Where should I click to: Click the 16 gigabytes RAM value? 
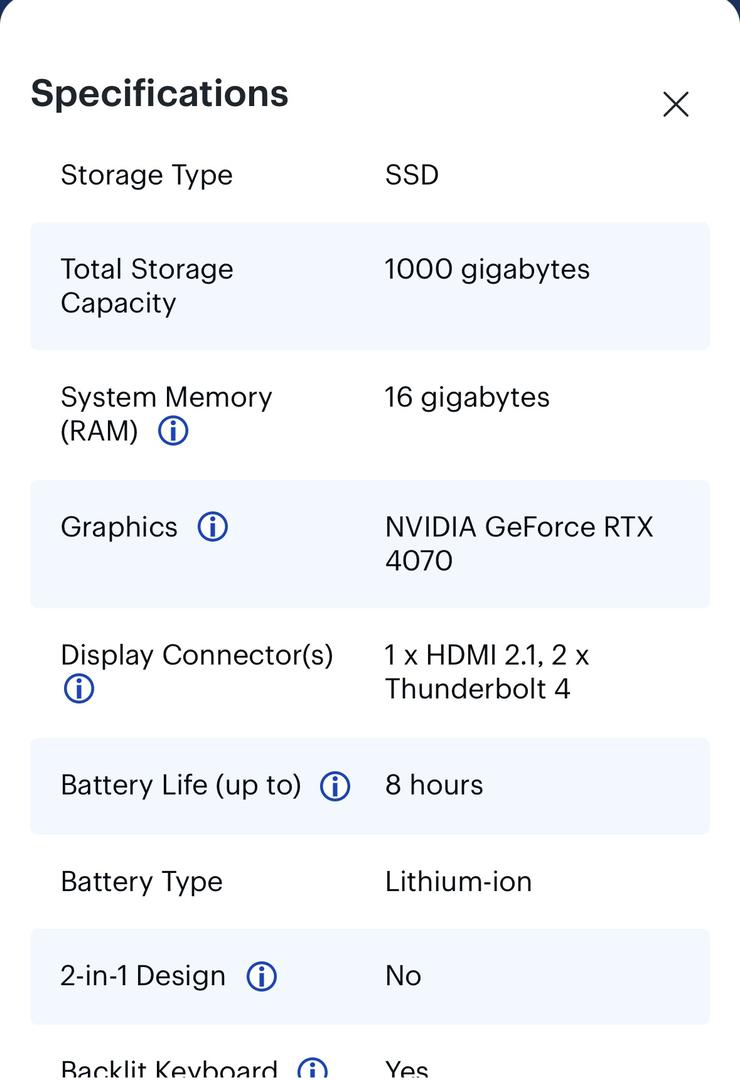(x=467, y=397)
